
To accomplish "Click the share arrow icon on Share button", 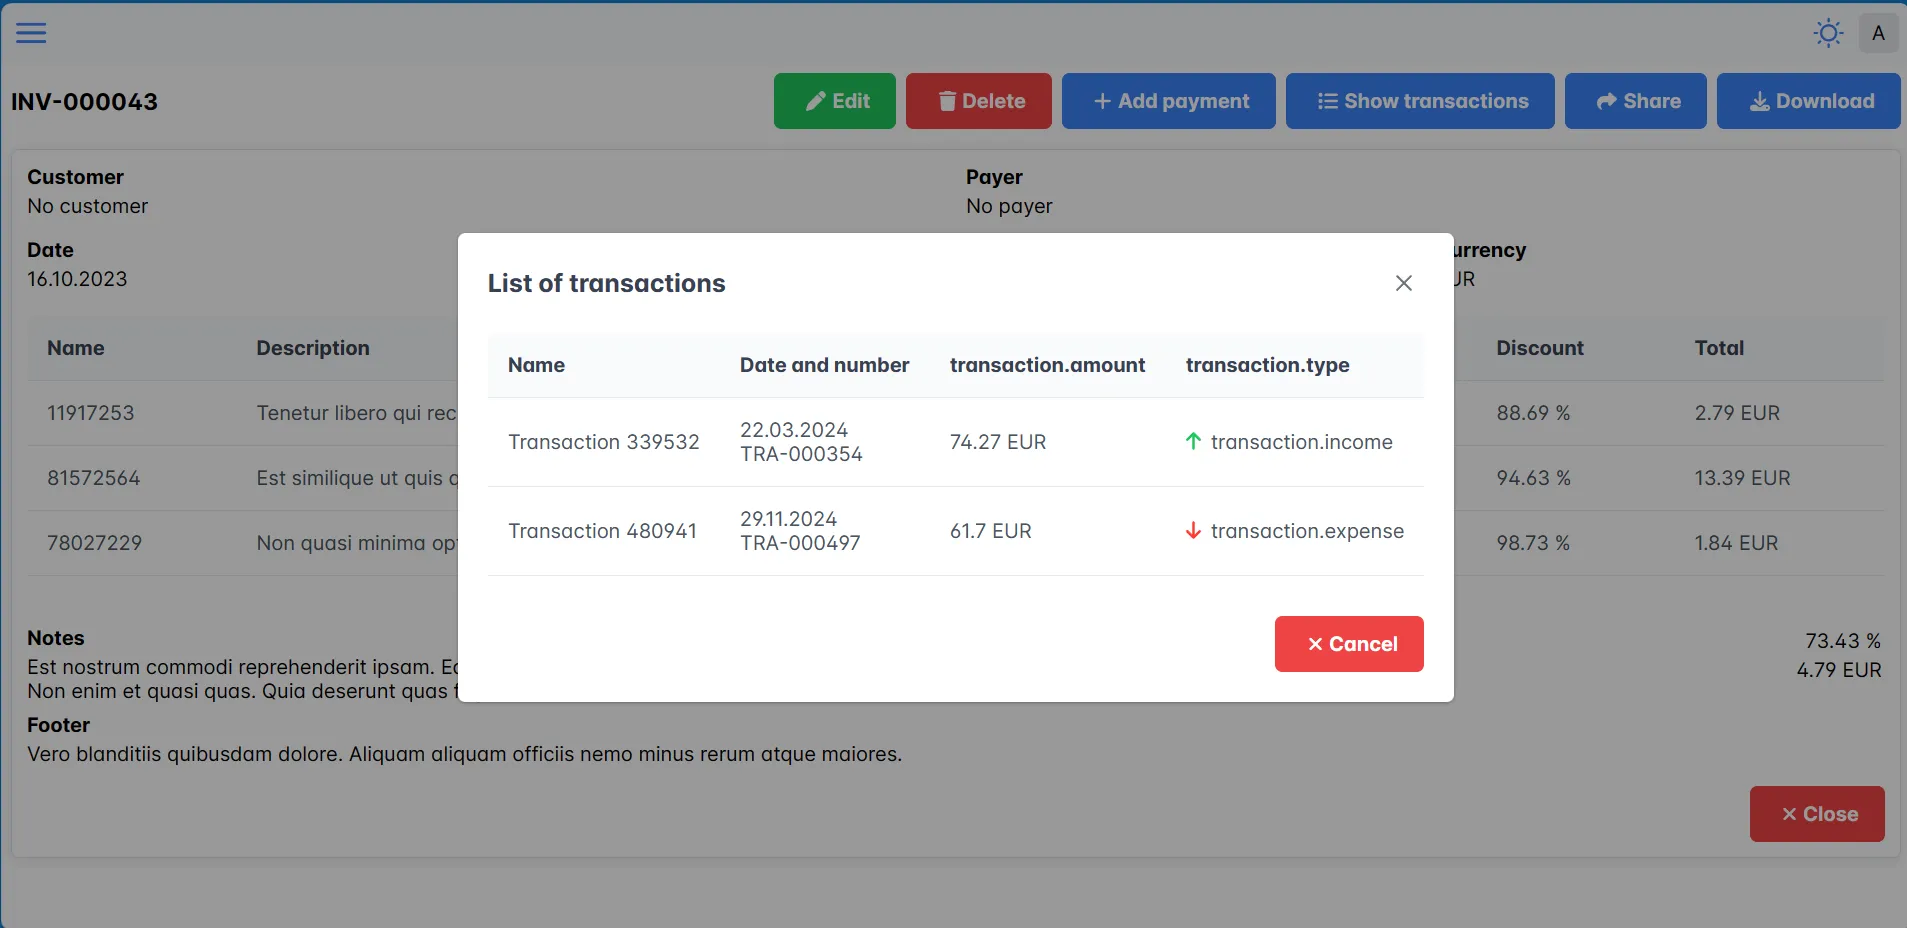I will [x=1606, y=100].
